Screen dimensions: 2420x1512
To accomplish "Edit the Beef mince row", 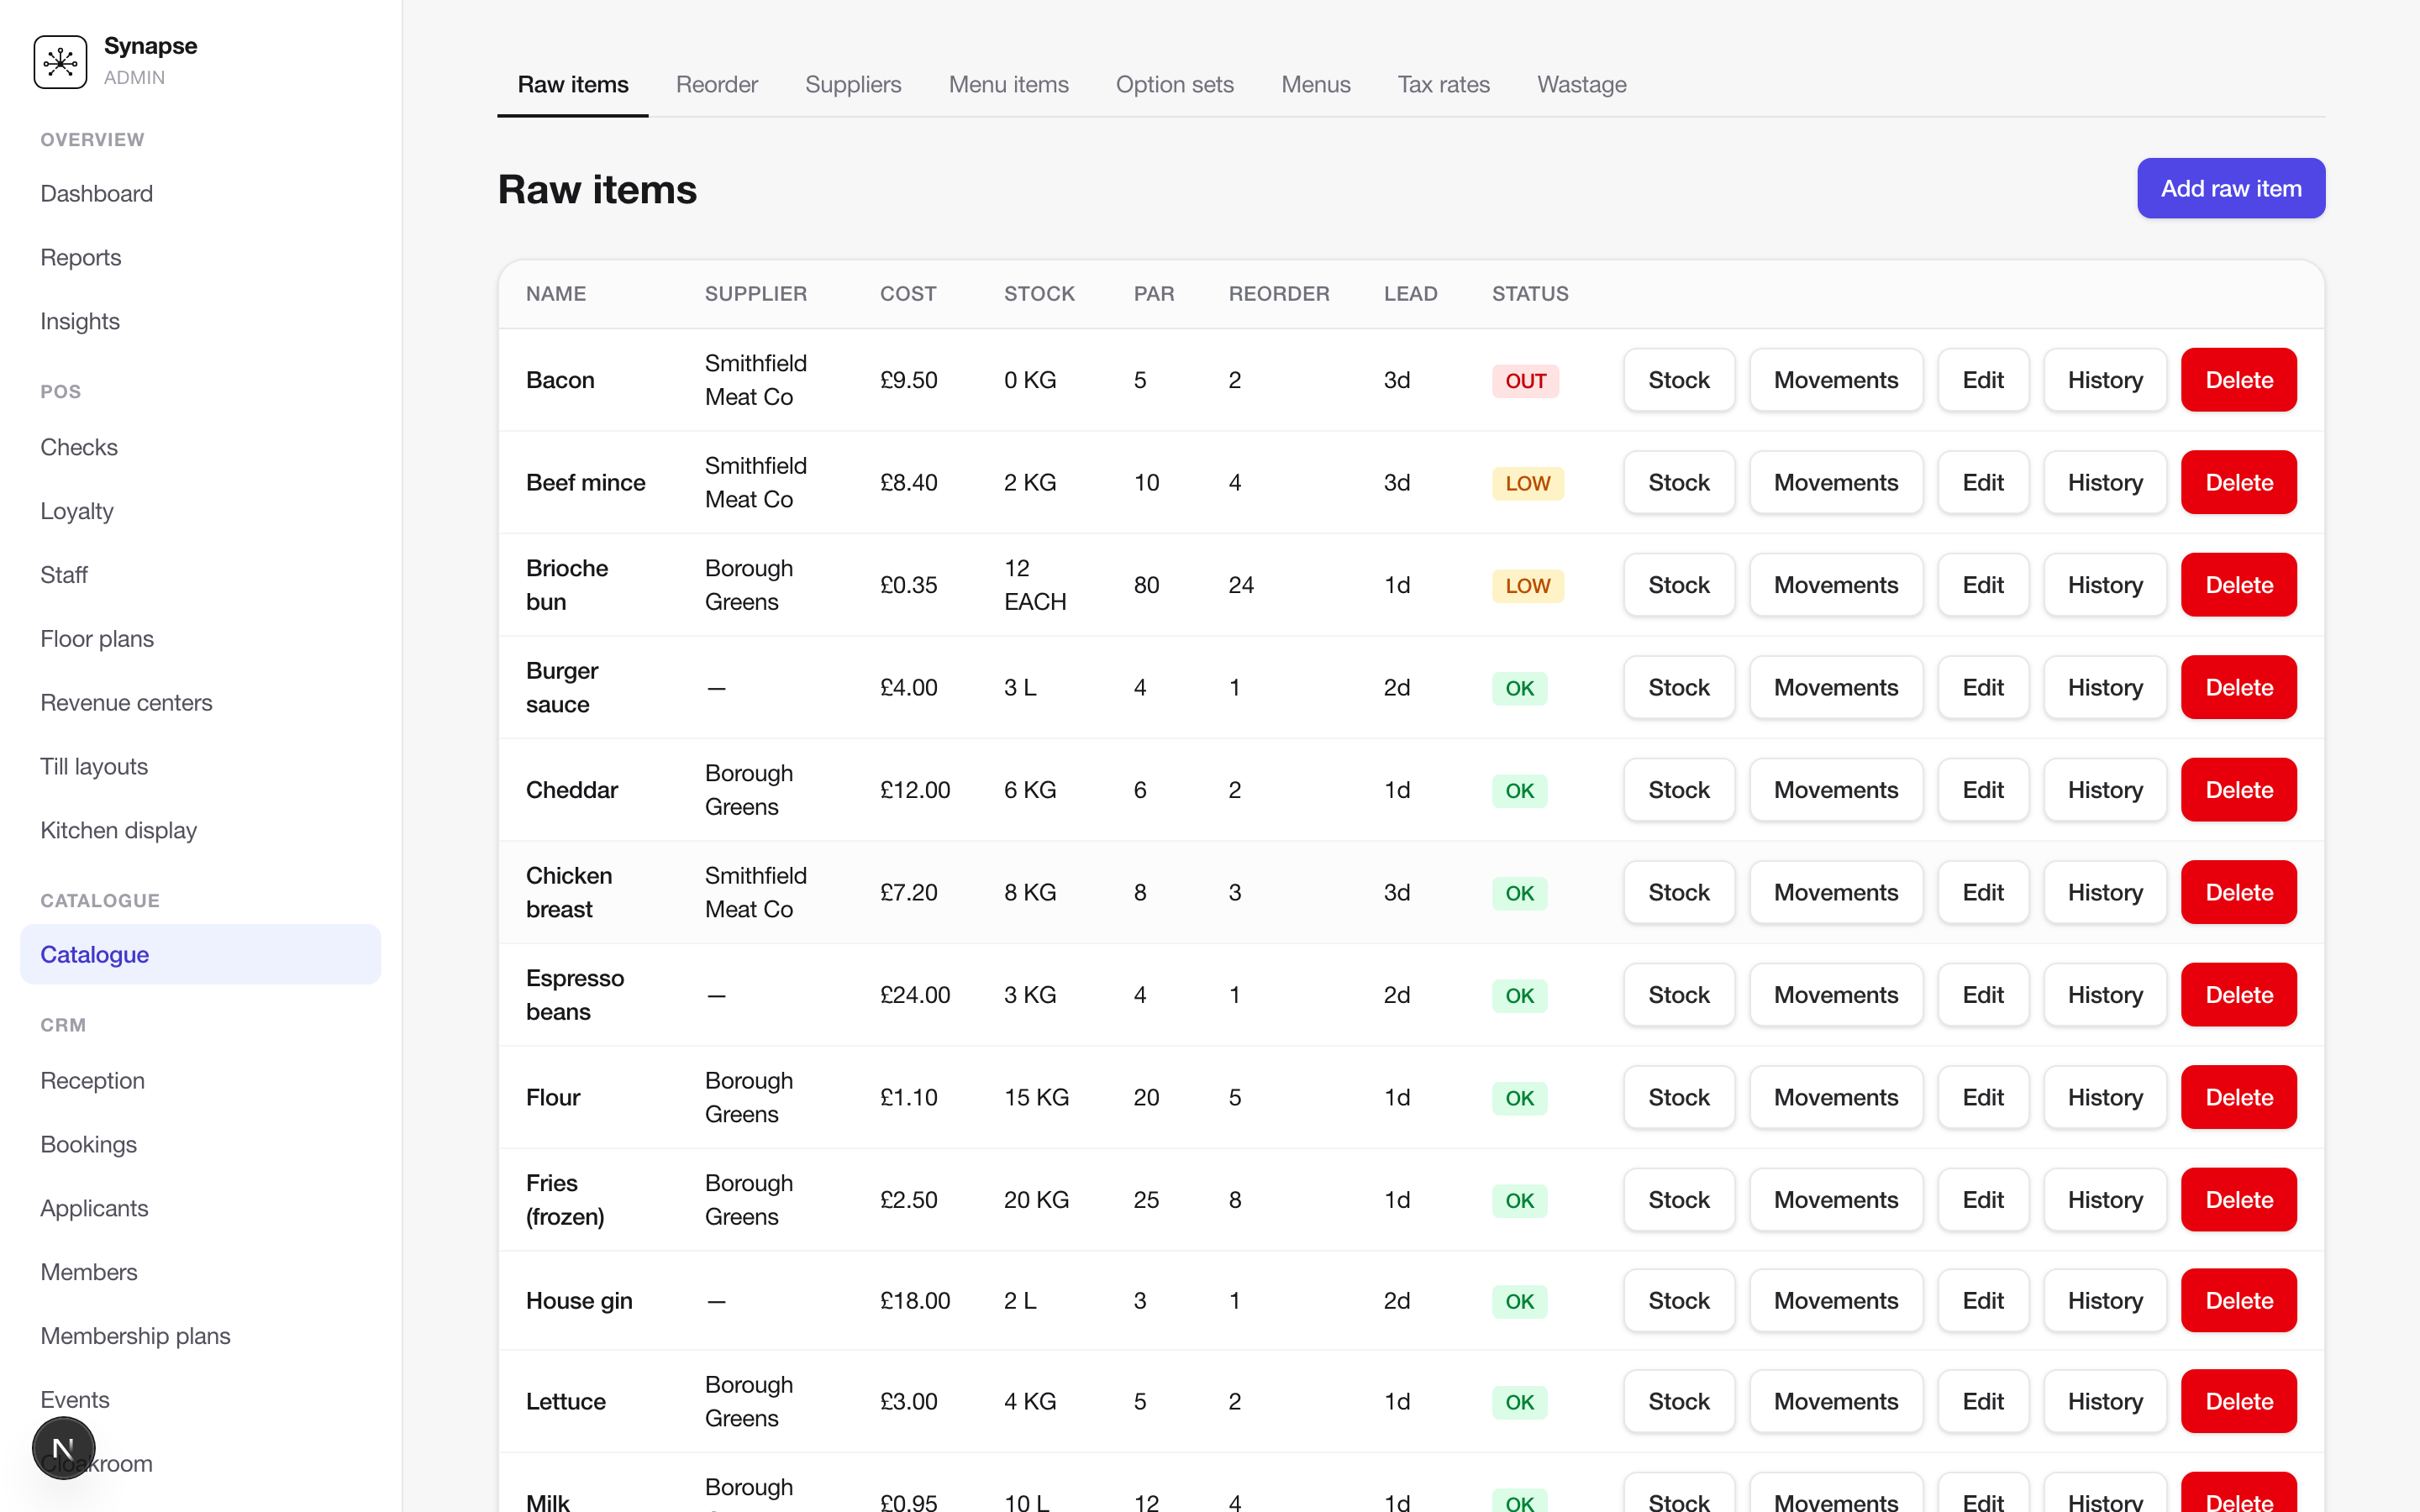I will (x=1982, y=482).
